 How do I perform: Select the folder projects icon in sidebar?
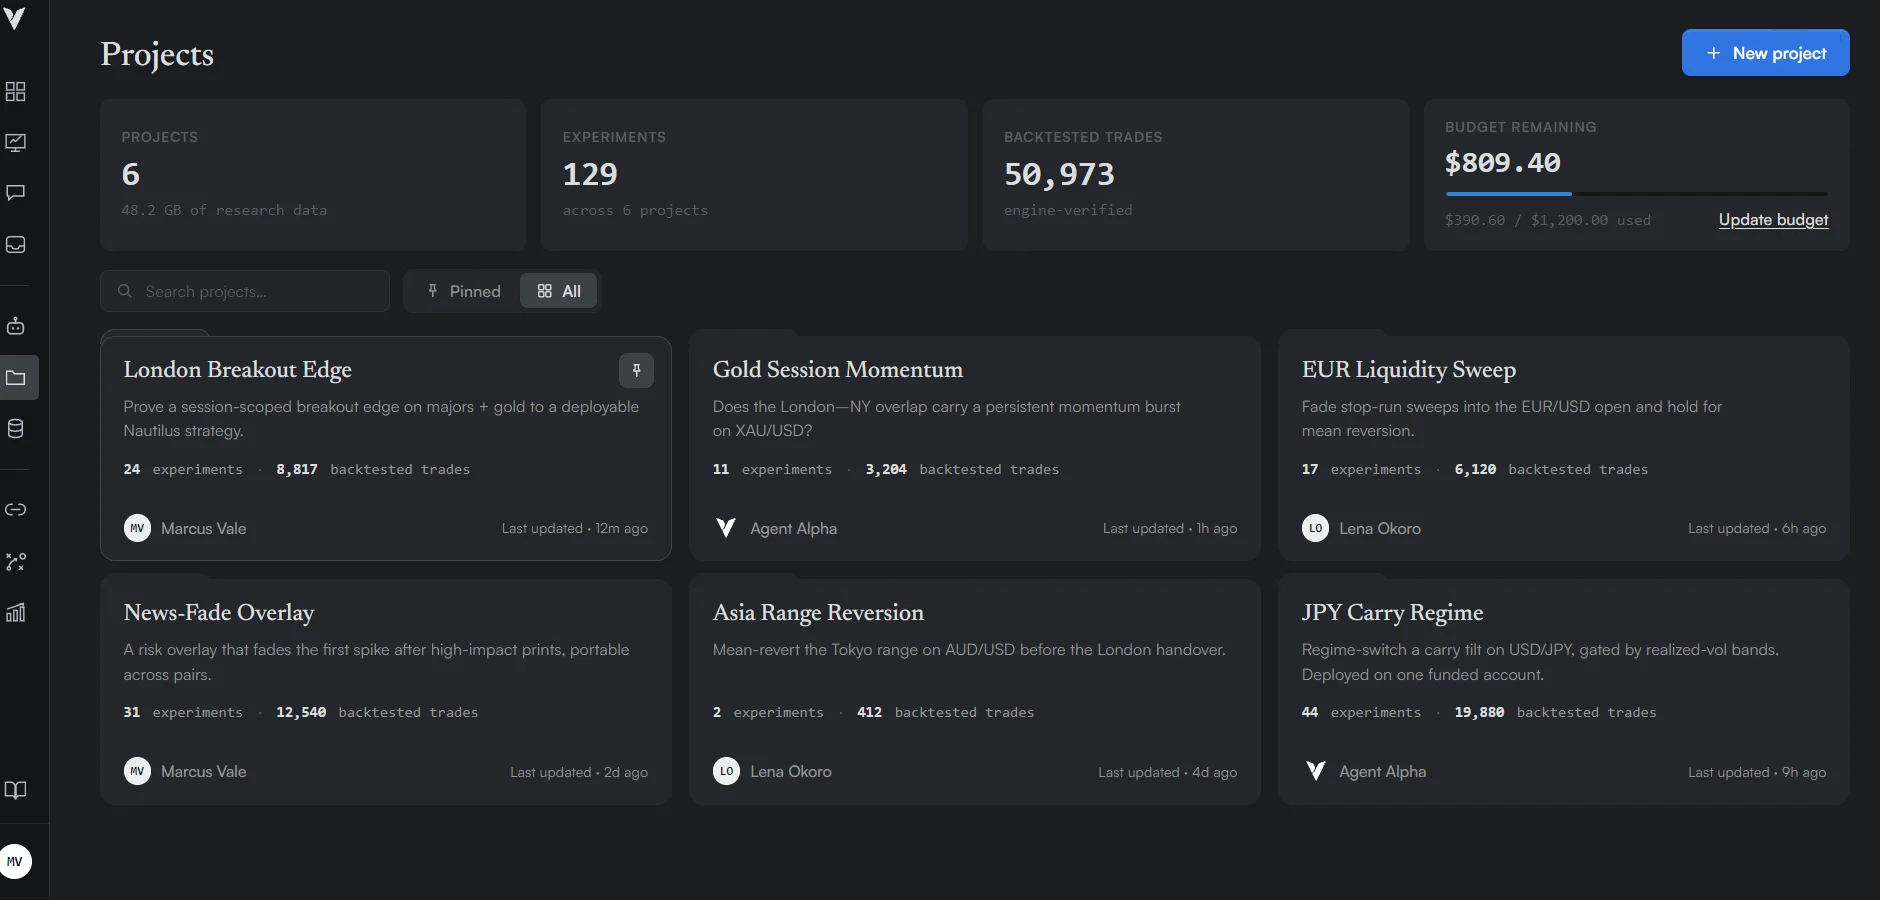coord(15,378)
